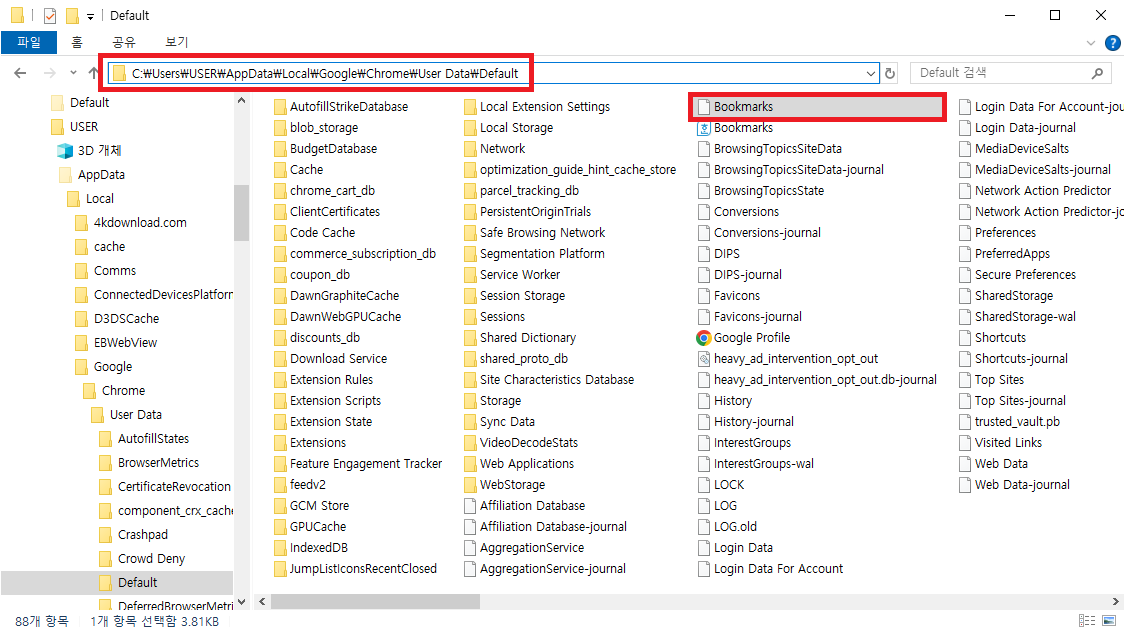Select the Web Data file
This screenshot has width=1125, height=635.
1001,464
